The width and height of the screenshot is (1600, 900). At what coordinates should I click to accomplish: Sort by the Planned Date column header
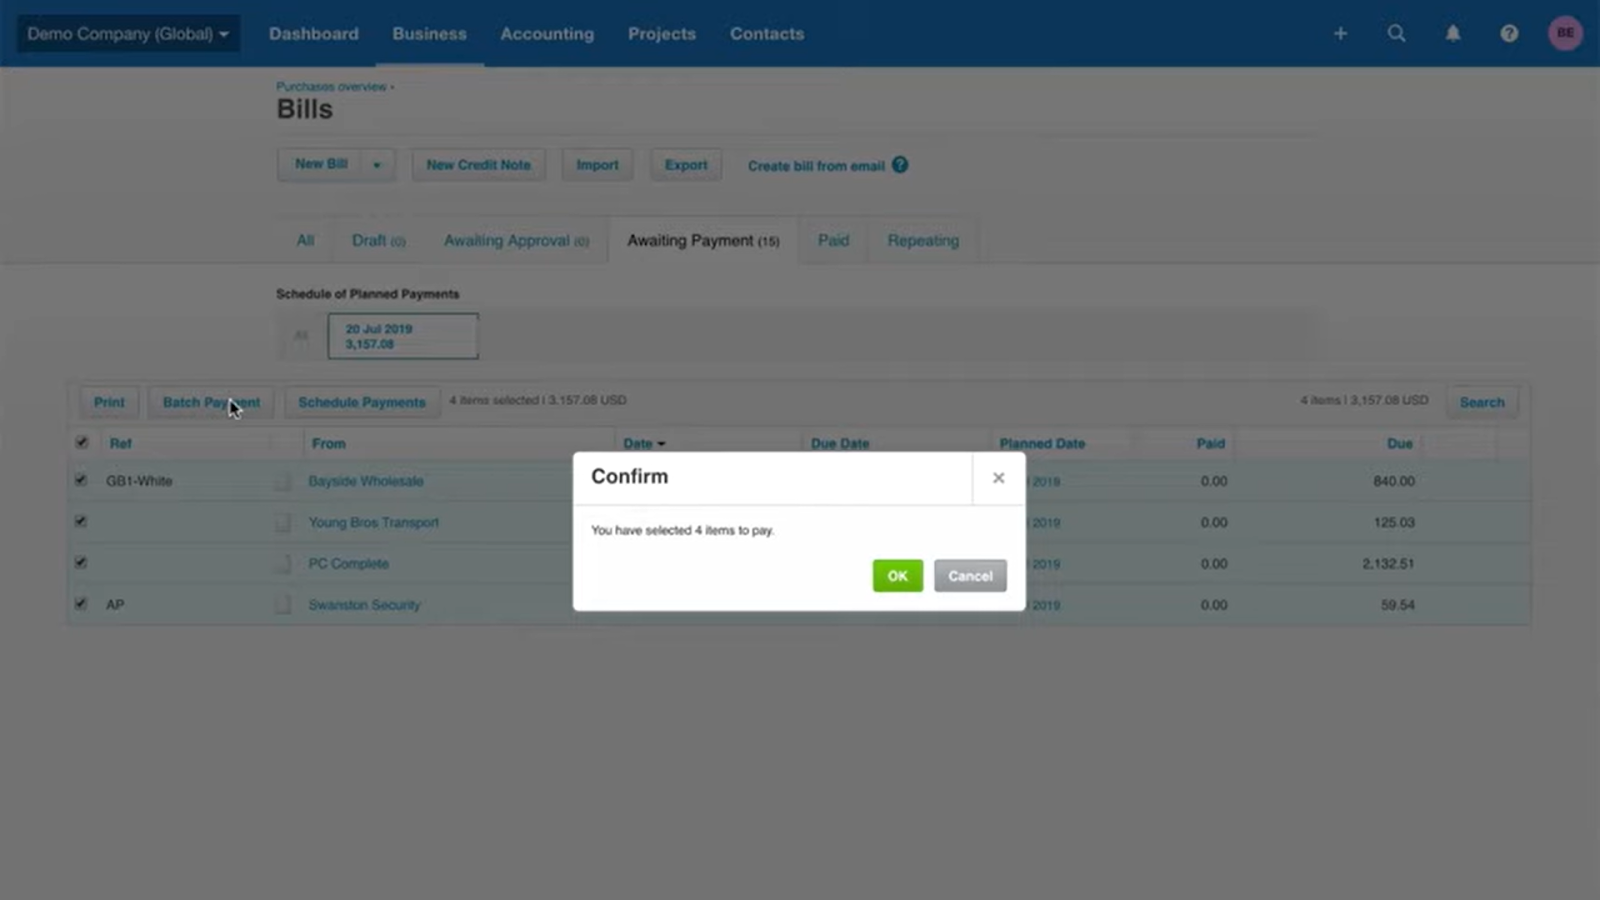click(x=1042, y=443)
